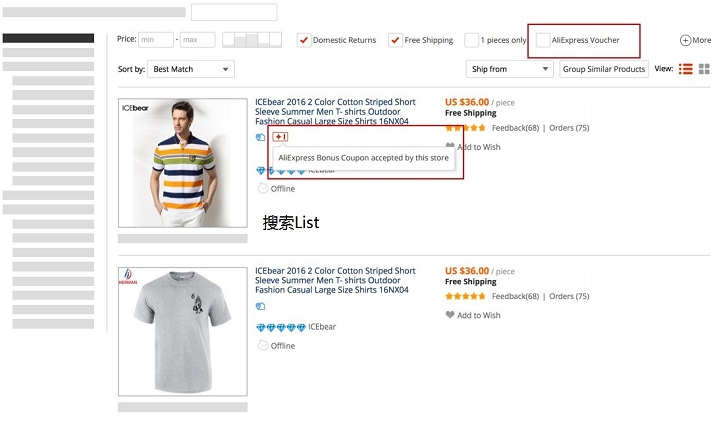Open ICEbear store link on second product

tap(322, 327)
